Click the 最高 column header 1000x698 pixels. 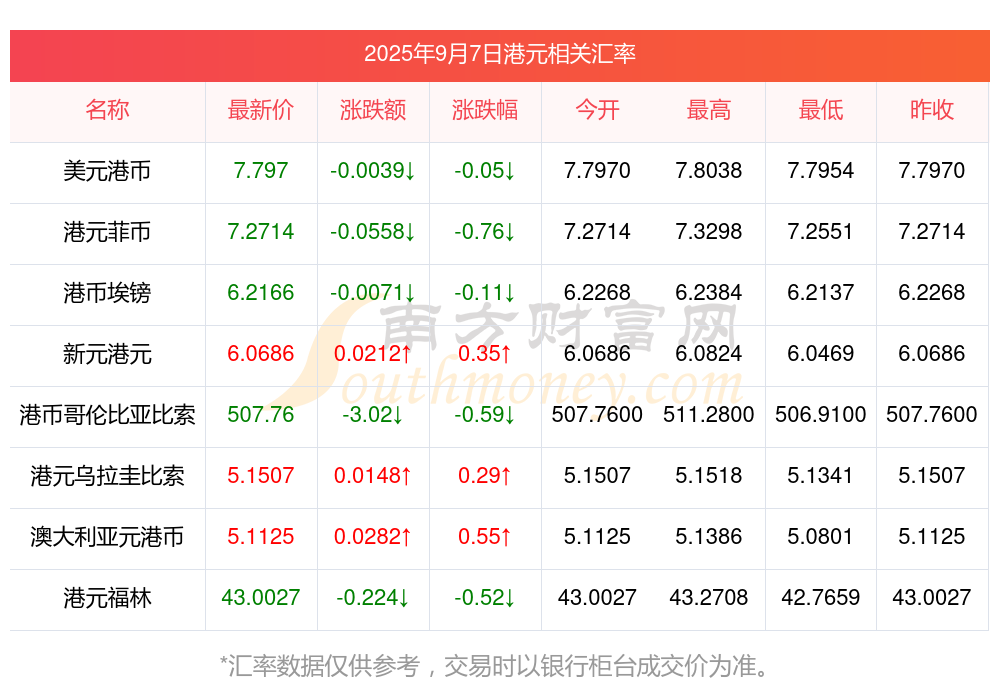709,110
